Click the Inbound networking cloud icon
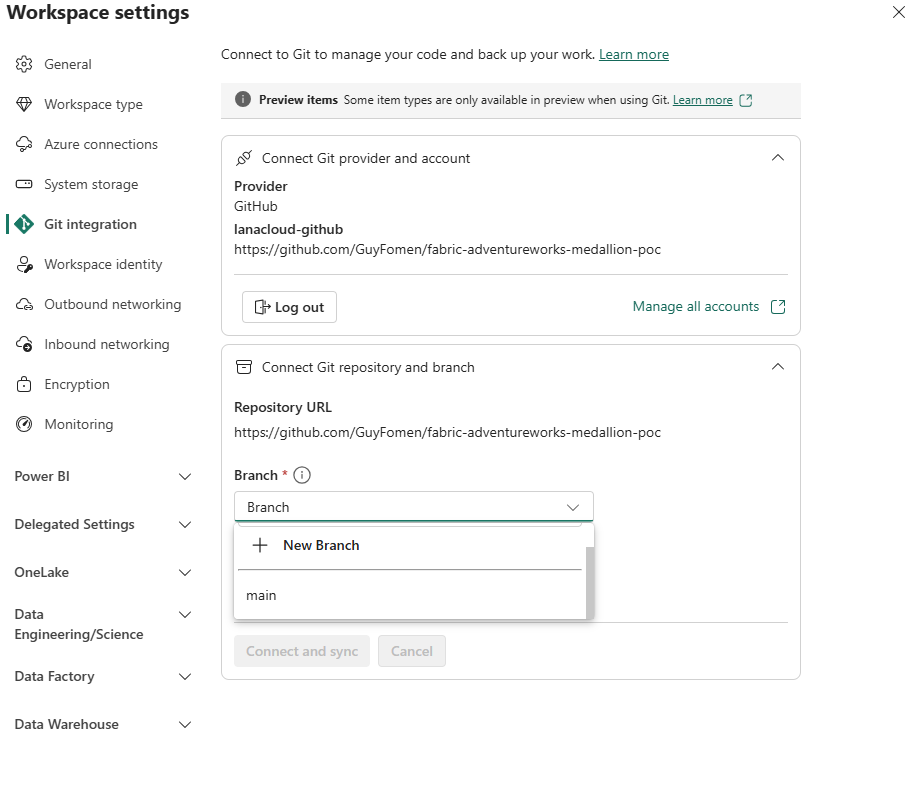Viewport: 923px width, 786px height. coord(24,344)
